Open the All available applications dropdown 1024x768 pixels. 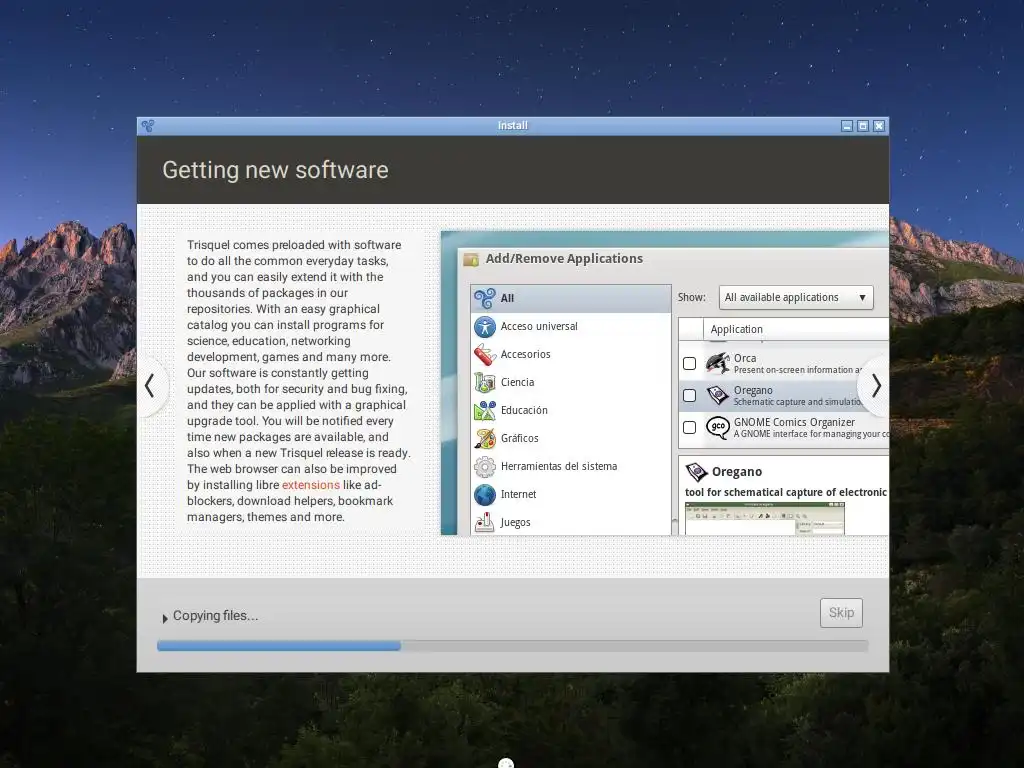pos(795,298)
